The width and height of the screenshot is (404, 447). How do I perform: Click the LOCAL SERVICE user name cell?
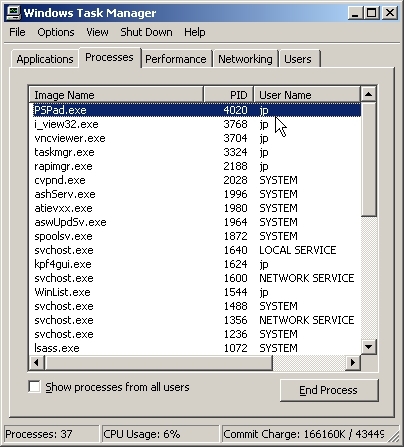click(x=298, y=250)
